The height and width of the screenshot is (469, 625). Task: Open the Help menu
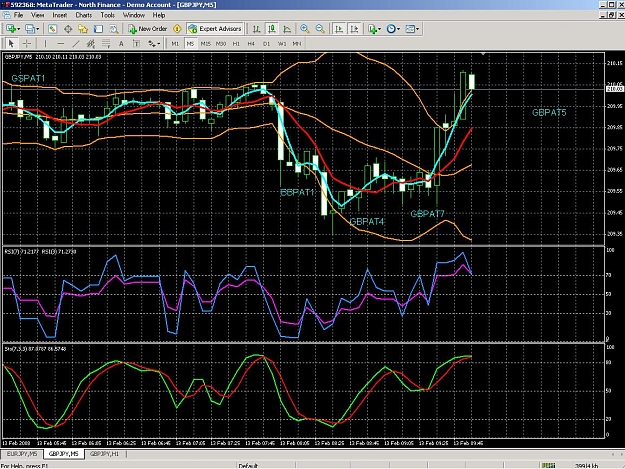click(x=159, y=15)
